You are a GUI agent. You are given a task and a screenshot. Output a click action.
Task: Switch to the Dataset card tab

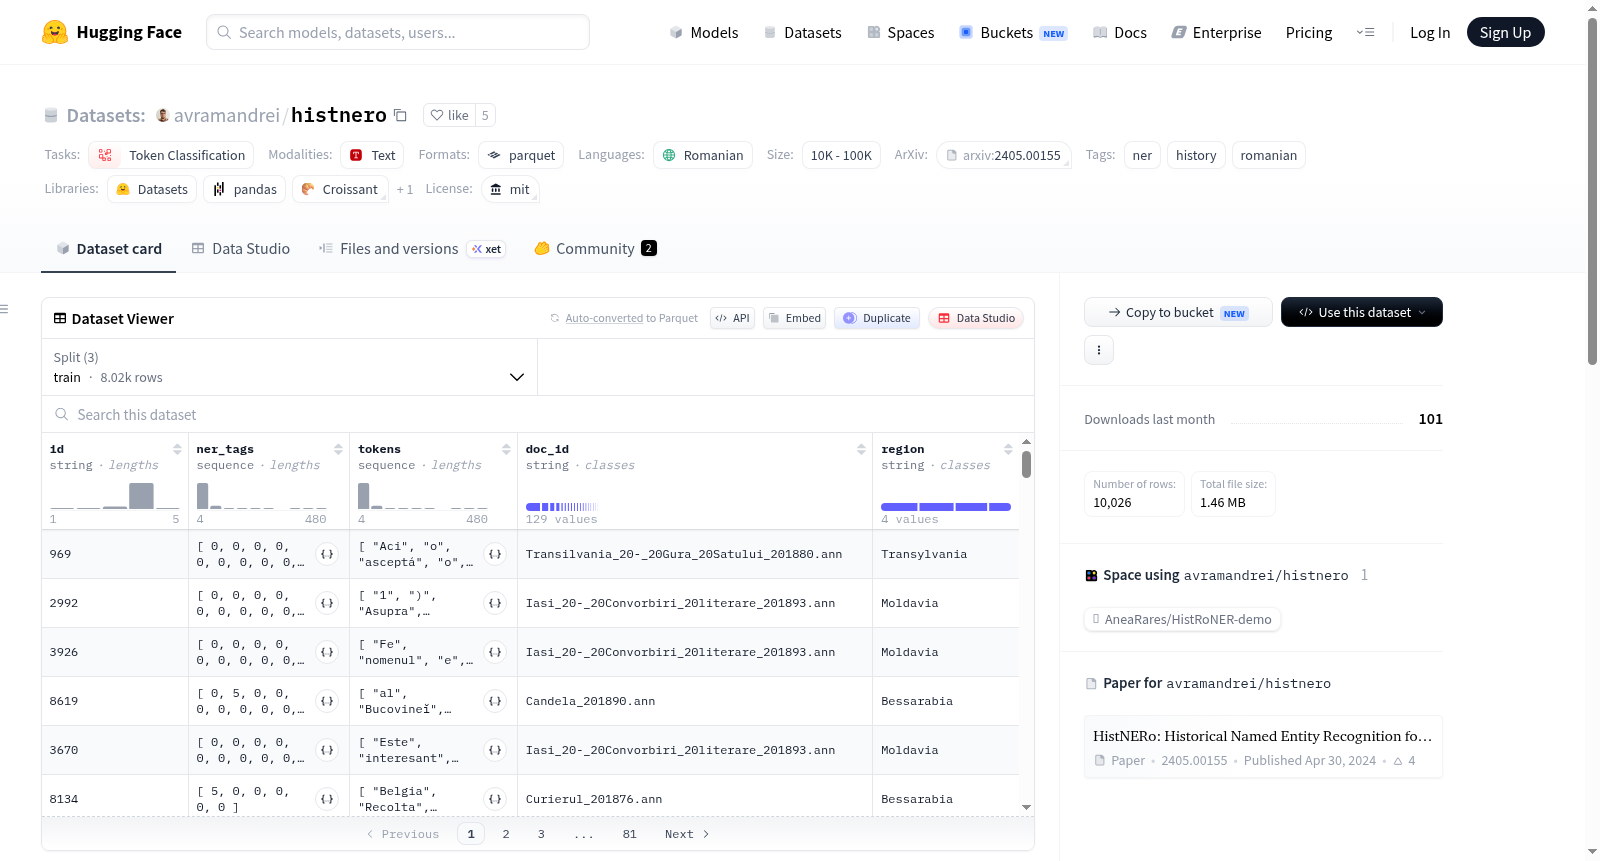109,248
